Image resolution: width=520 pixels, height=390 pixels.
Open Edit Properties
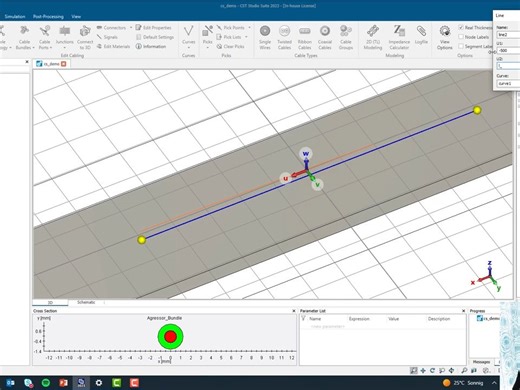[x=154, y=28]
